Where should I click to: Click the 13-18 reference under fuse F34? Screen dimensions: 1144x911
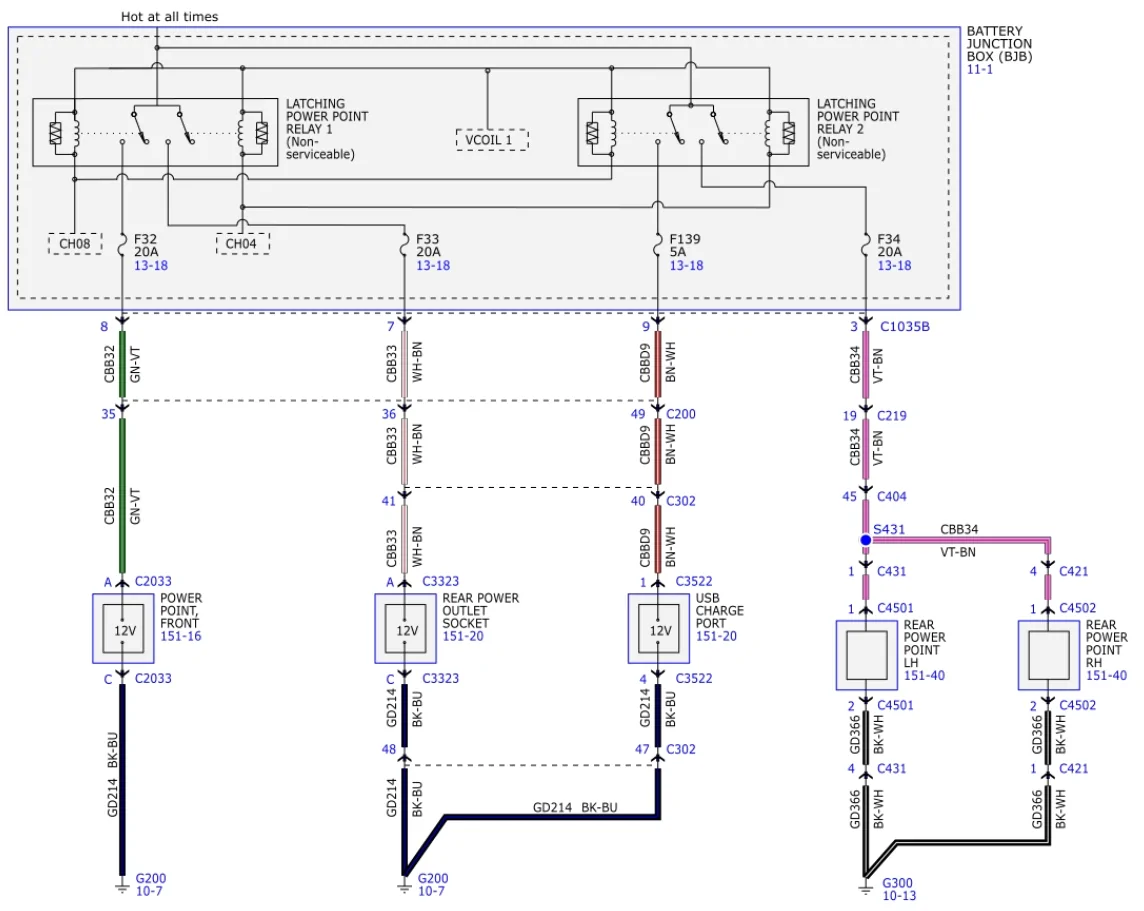(894, 265)
